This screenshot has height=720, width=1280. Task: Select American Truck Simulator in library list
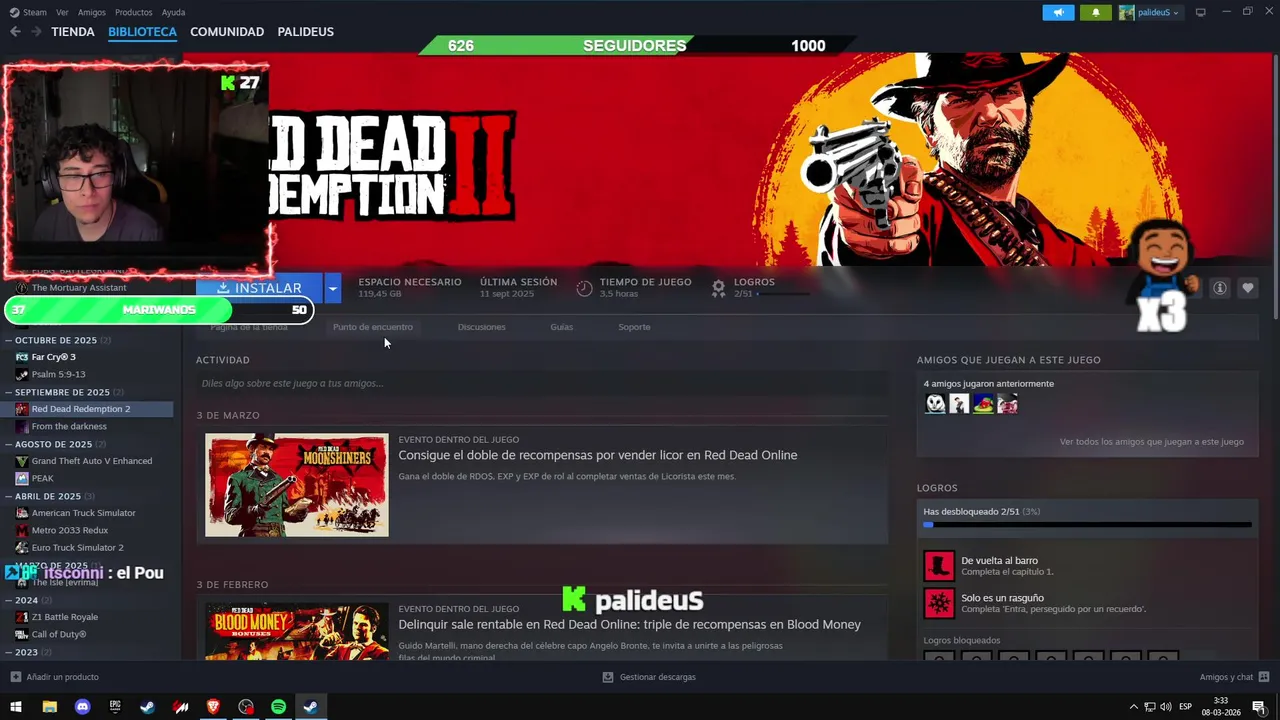coord(83,513)
